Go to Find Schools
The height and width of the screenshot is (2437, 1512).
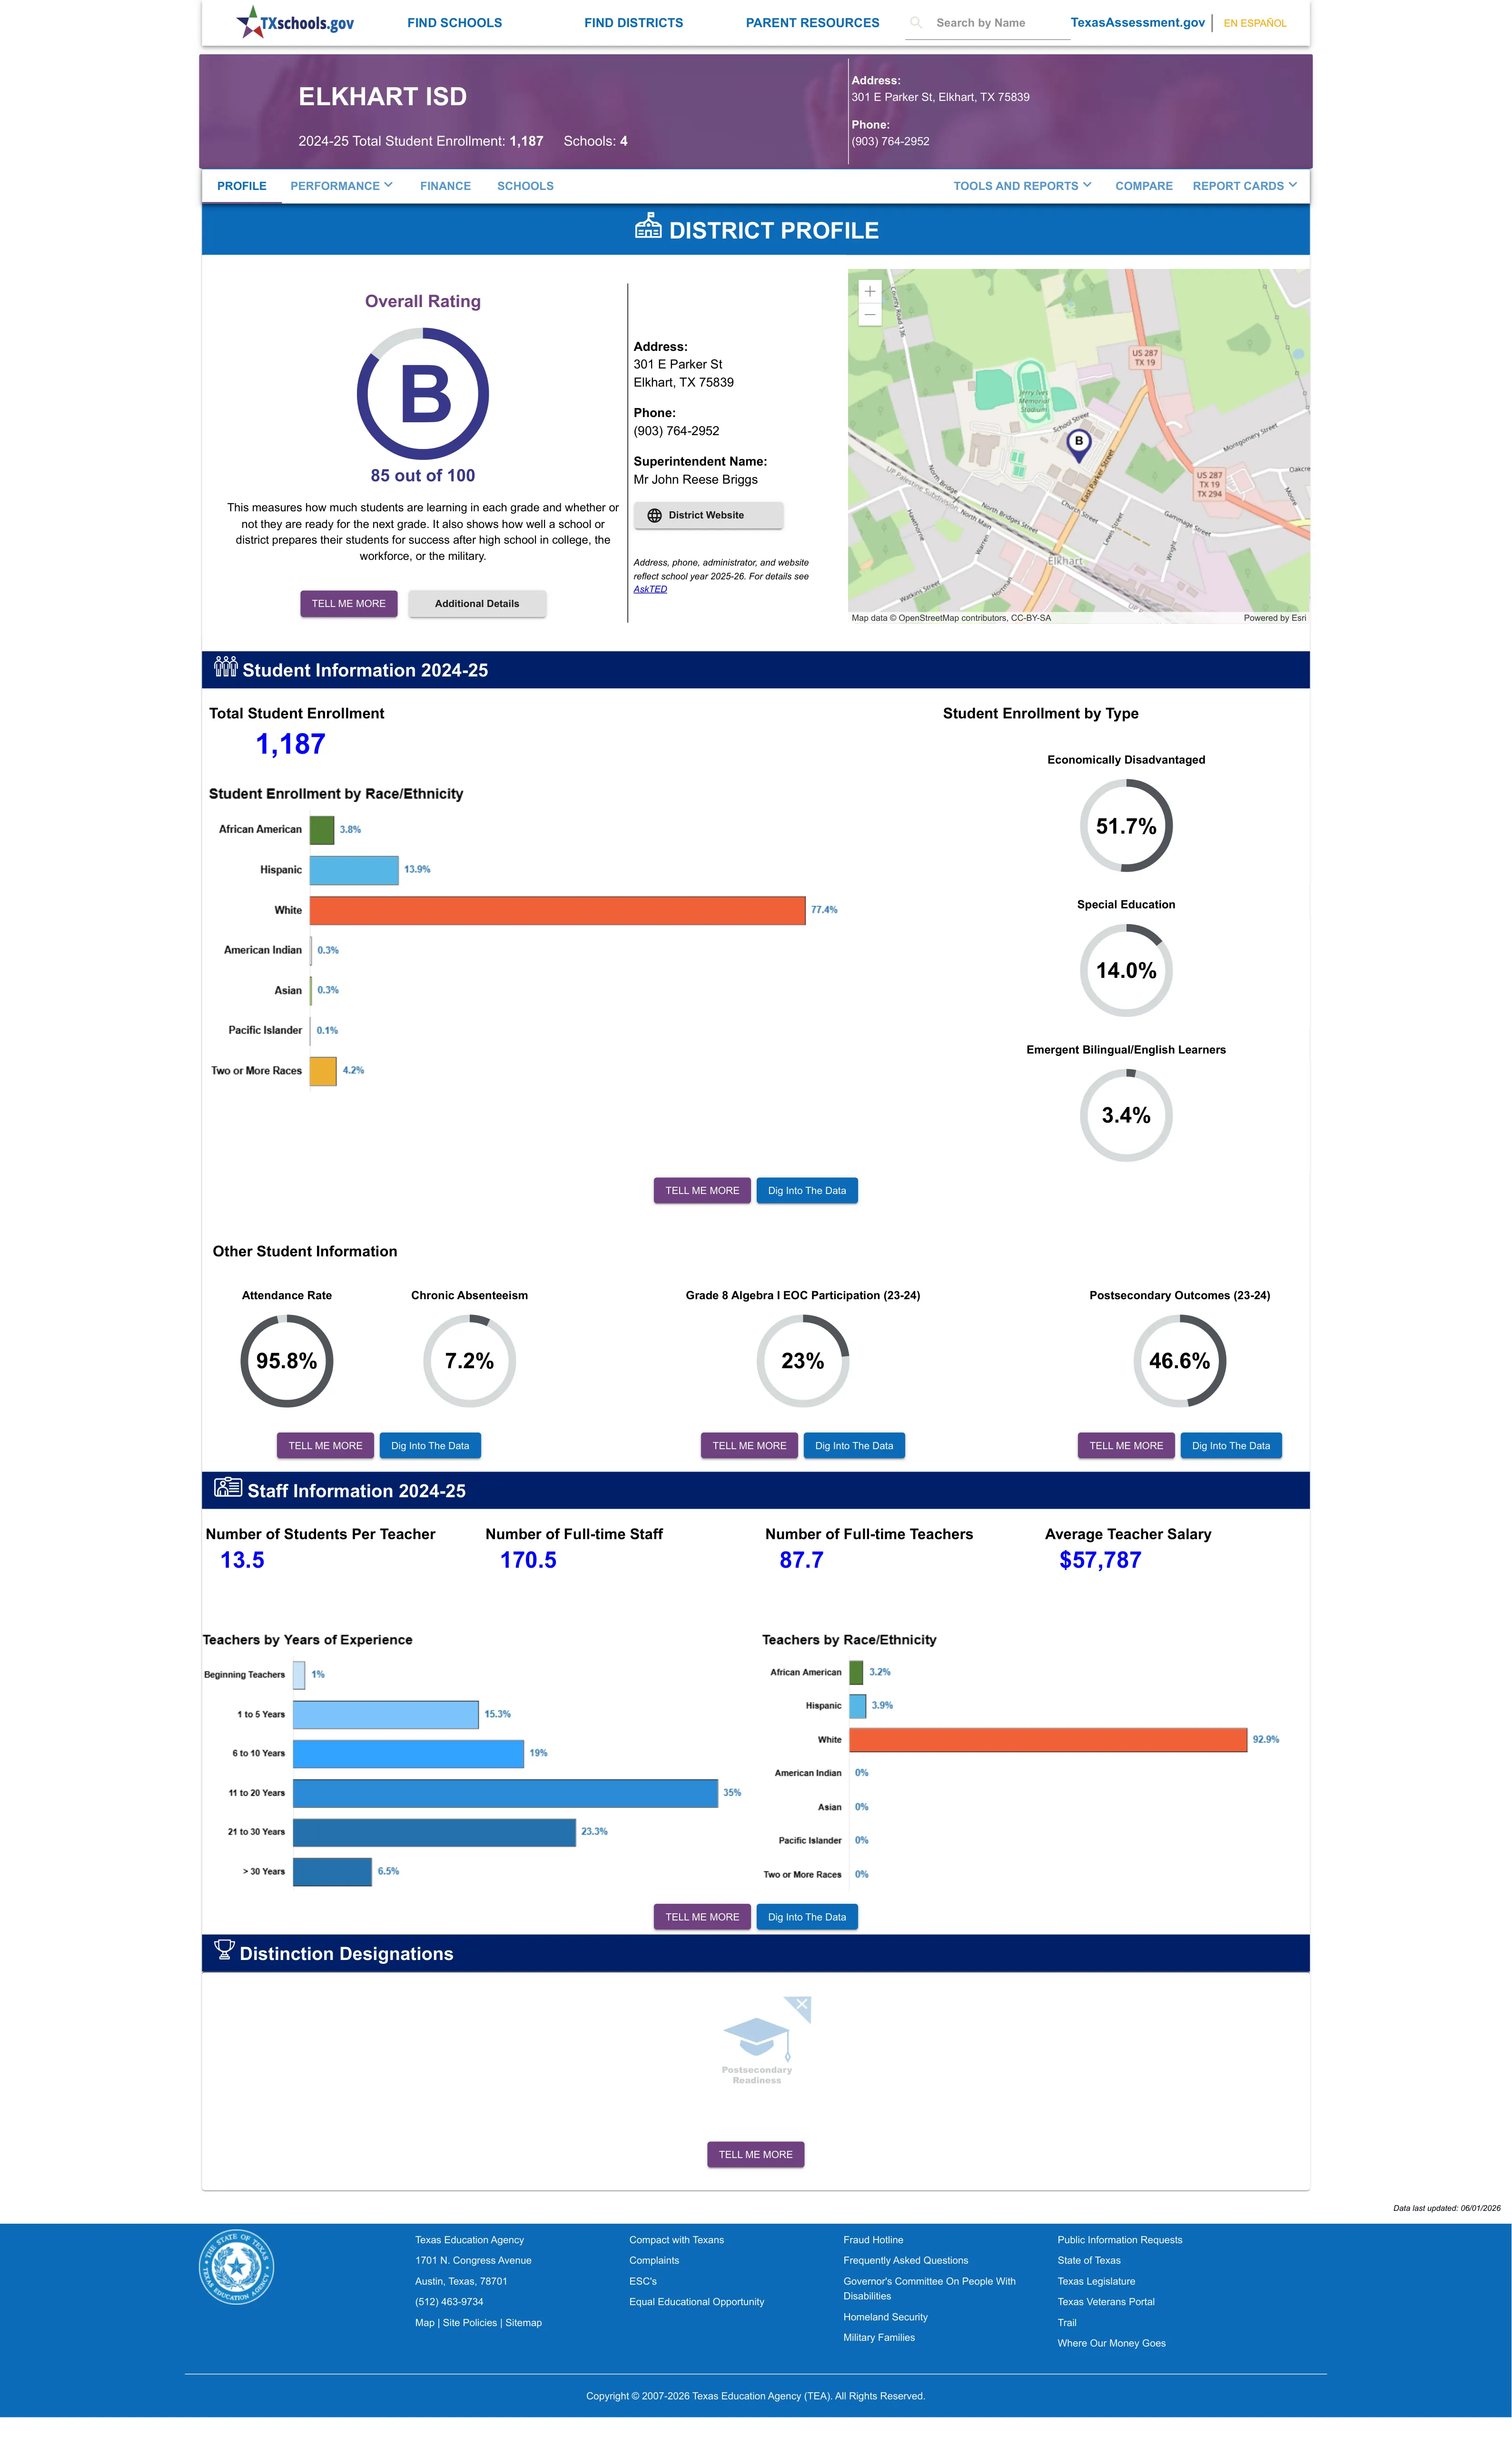tap(455, 23)
